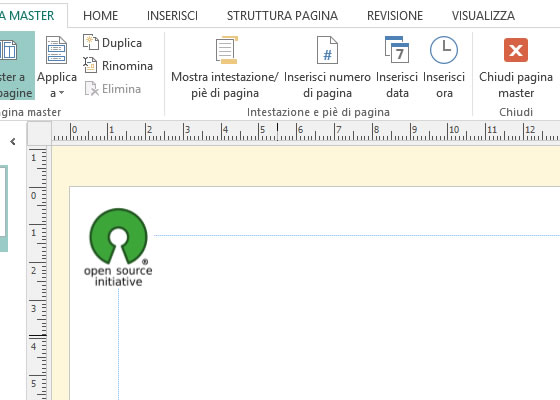Click the Duplica text label
Viewport: 560px width, 400px height.
coord(122,43)
